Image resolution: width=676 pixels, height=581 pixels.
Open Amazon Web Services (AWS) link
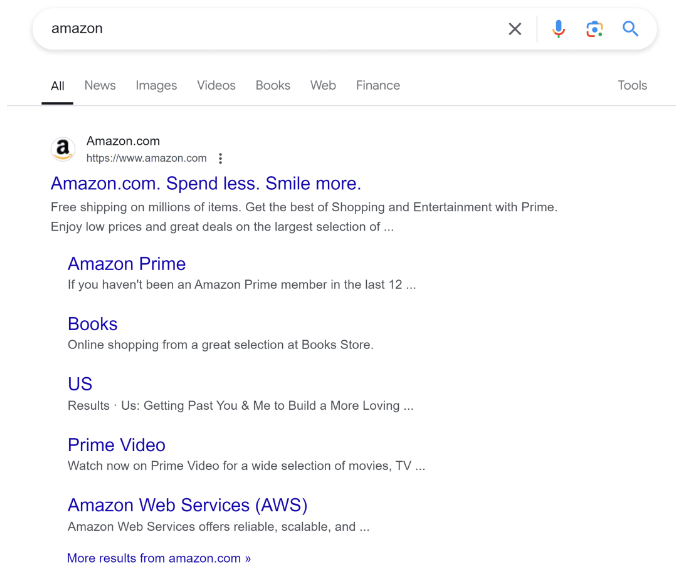[188, 505]
